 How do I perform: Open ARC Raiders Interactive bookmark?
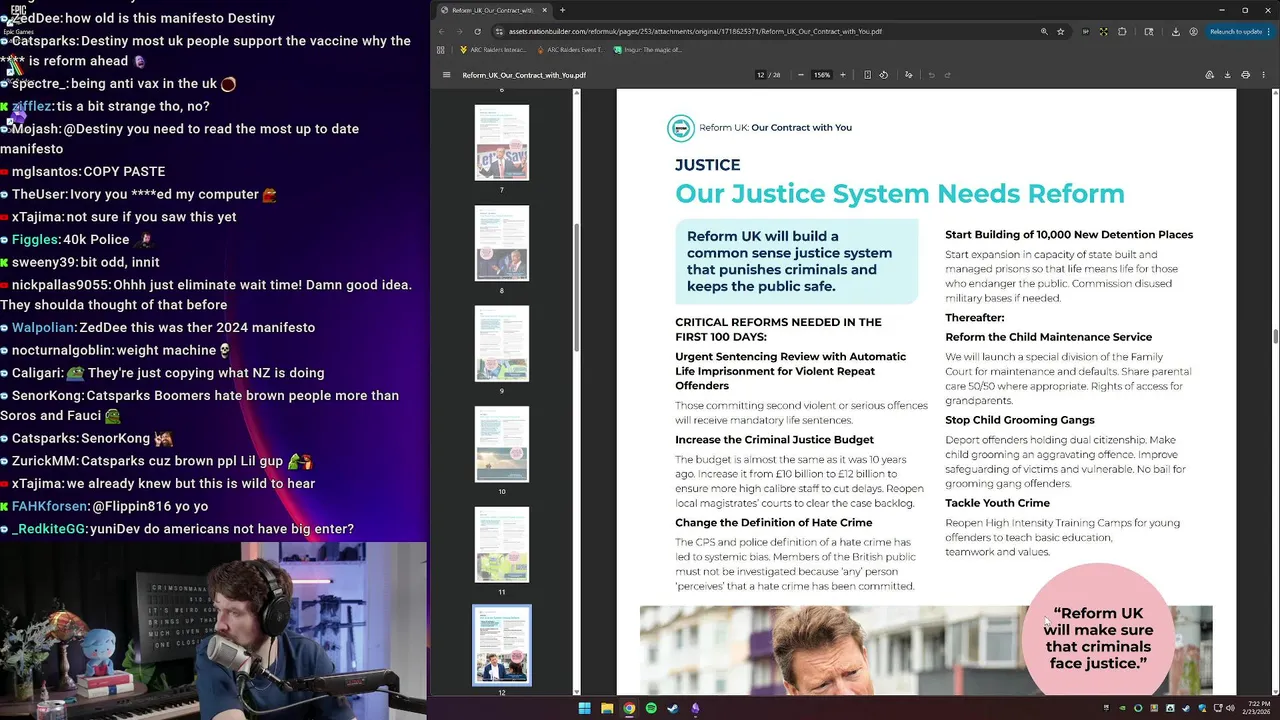491,49
